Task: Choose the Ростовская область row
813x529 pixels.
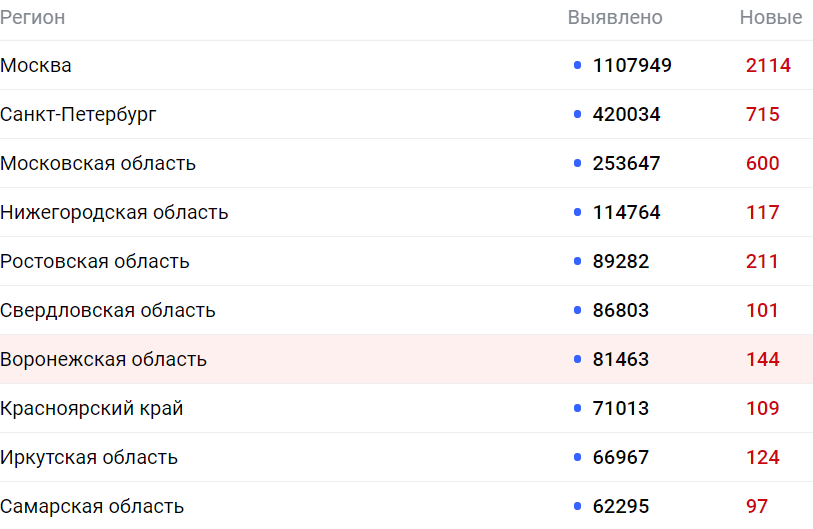Action: [x=406, y=261]
